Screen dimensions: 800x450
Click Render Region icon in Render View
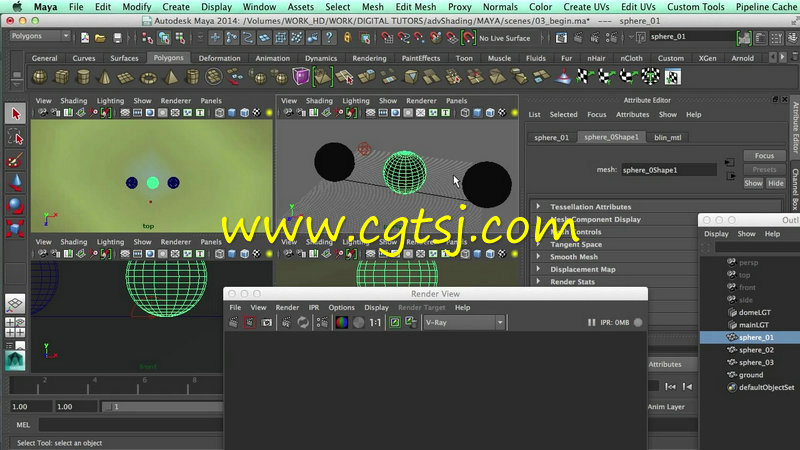(249, 322)
